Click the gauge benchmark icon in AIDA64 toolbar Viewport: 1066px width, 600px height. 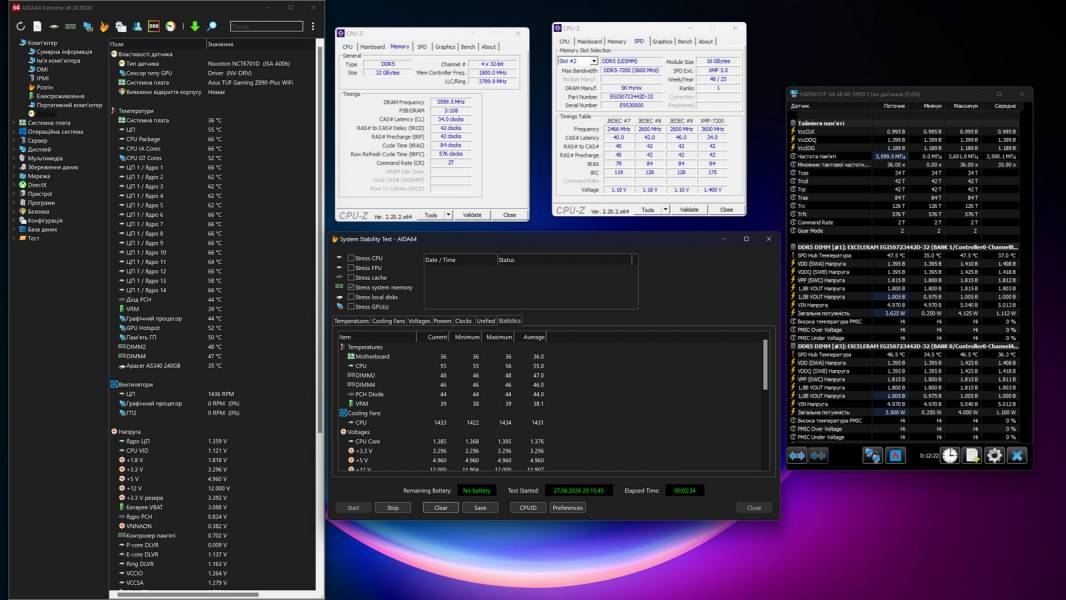pos(171,26)
